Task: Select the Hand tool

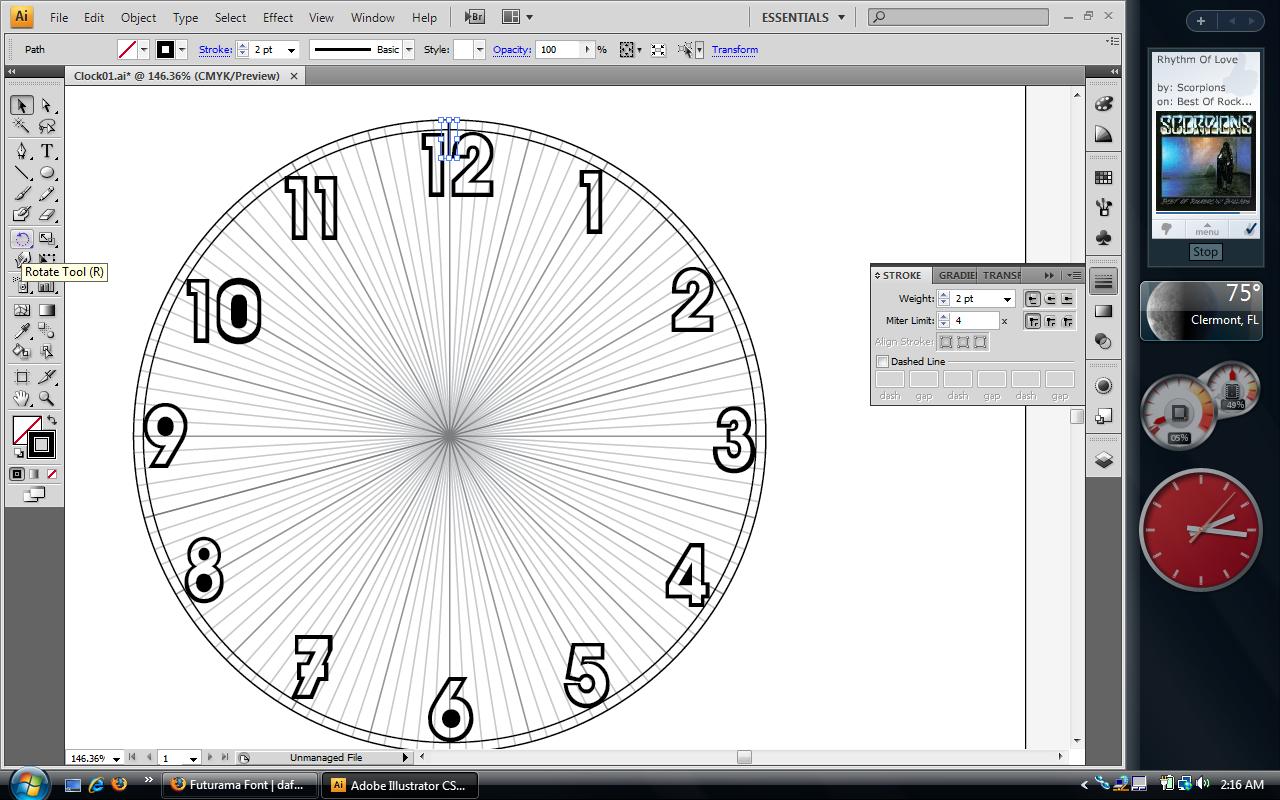Action: (22, 398)
